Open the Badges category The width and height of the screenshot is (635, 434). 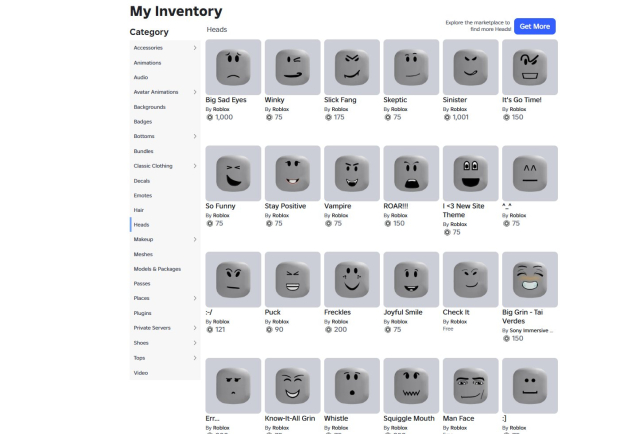point(143,121)
